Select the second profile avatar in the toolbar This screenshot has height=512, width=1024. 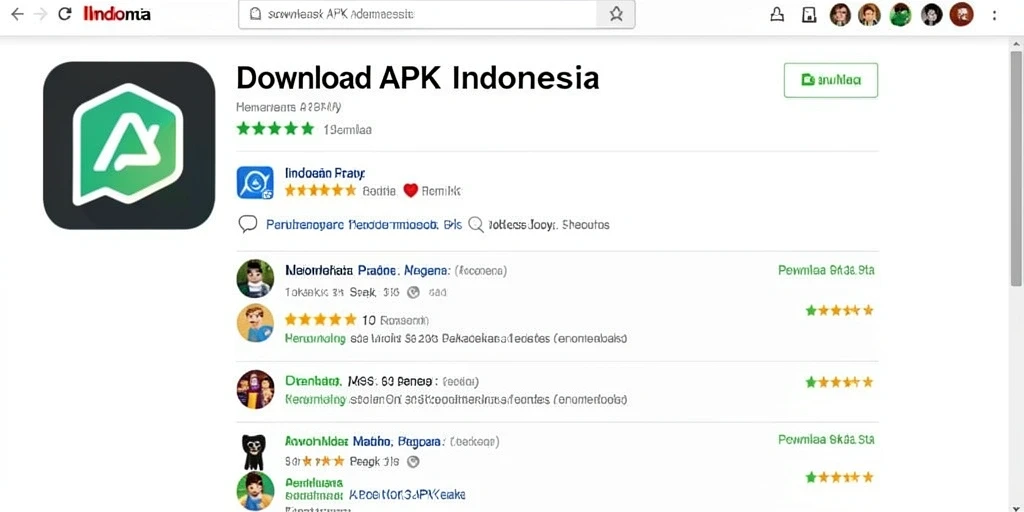[869, 14]
